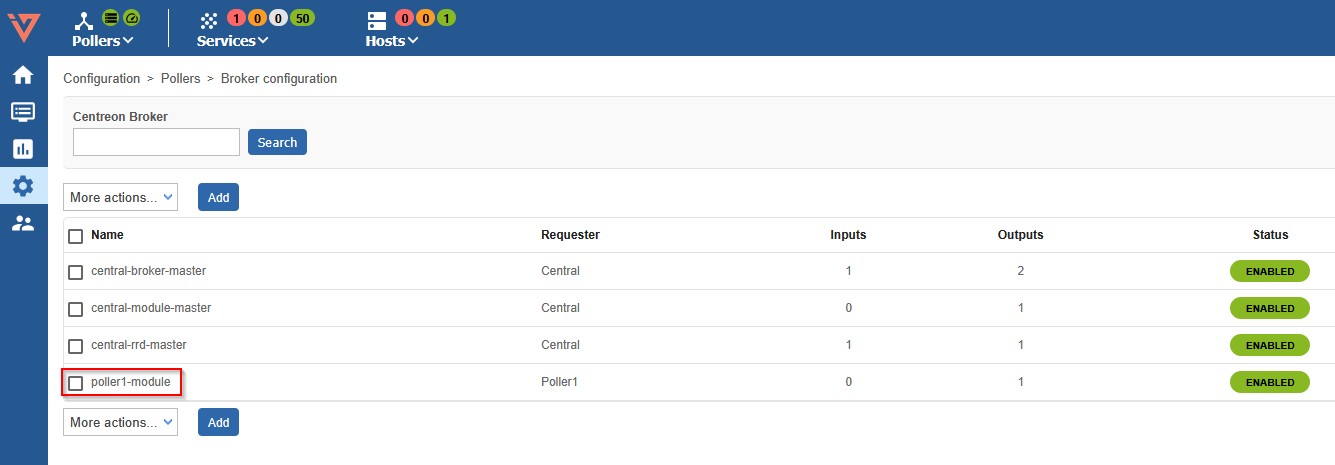Check the poller1-module row checkbox

(75, 383)
